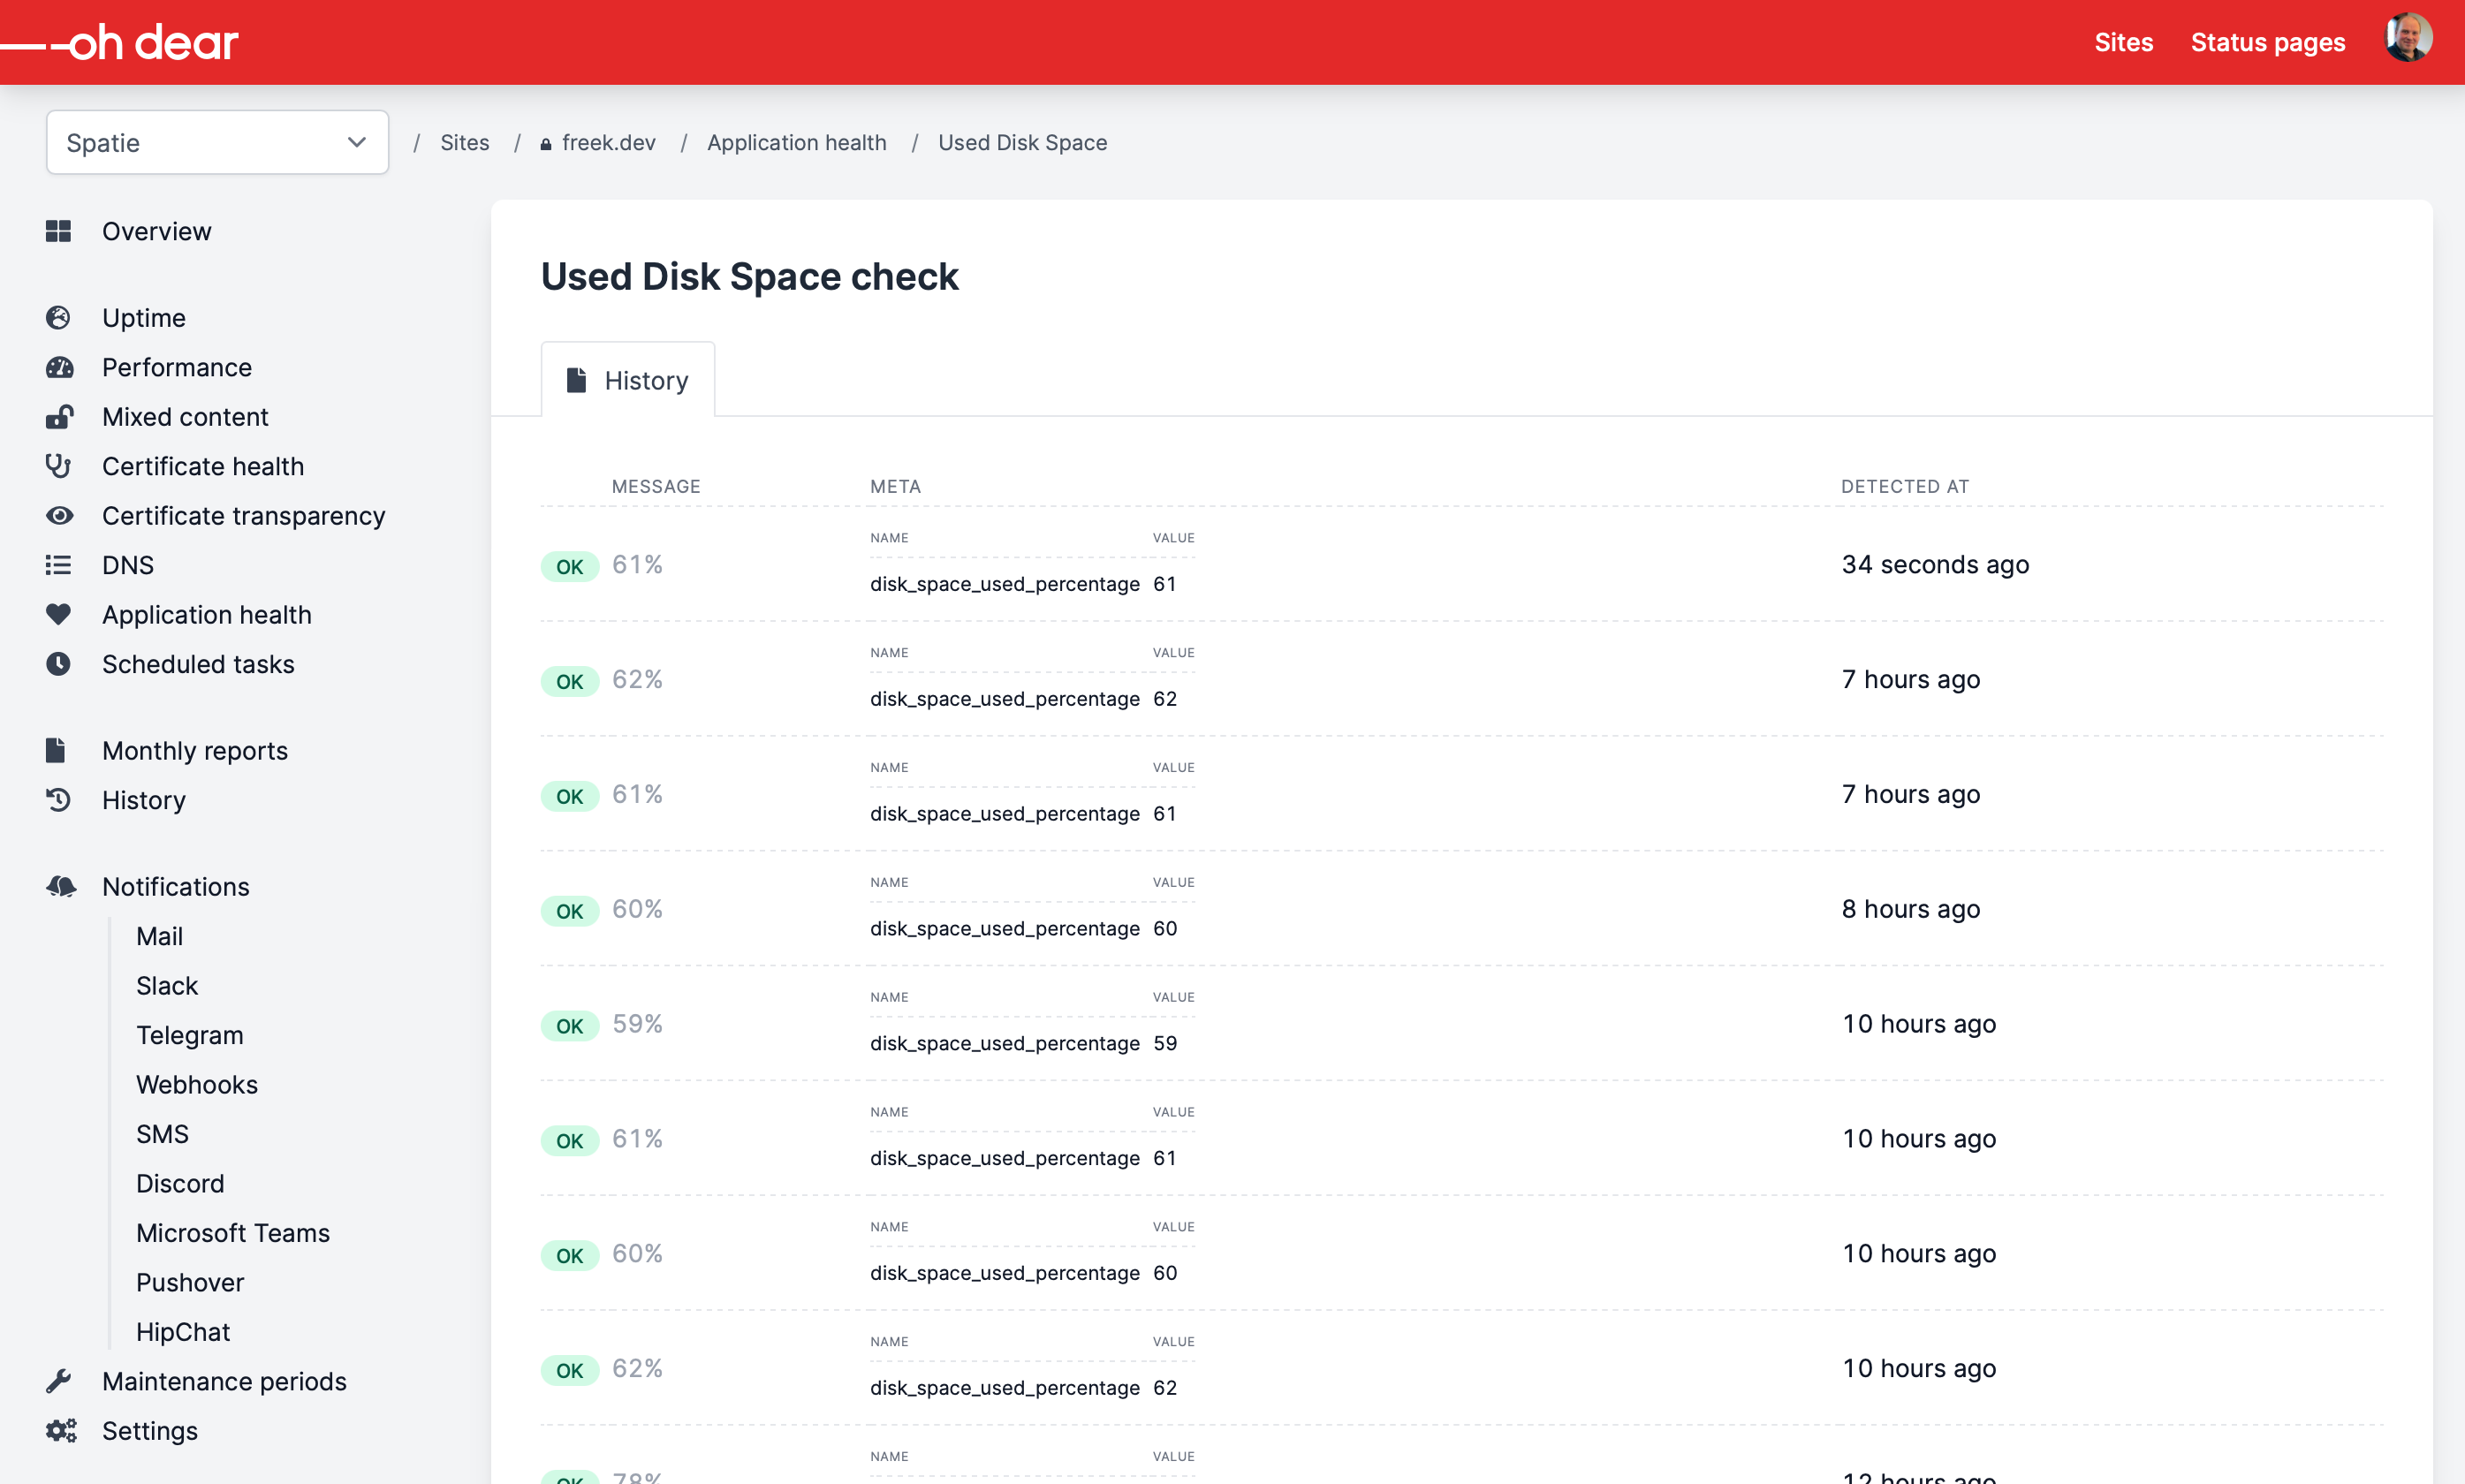Click the DETECTED AT column header

pos(1904,486)
